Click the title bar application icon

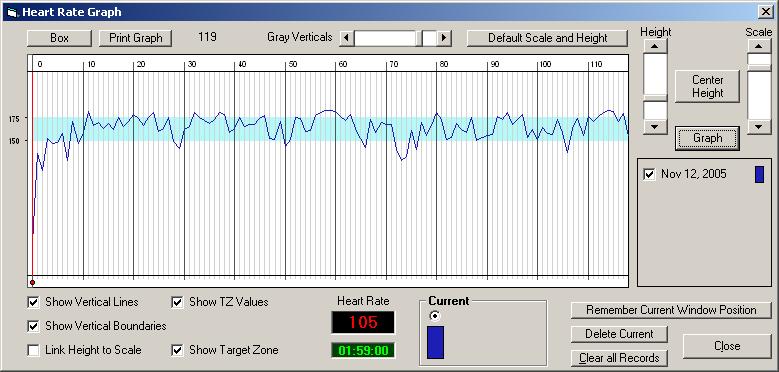pyautogui.click(x=12, y=12)
